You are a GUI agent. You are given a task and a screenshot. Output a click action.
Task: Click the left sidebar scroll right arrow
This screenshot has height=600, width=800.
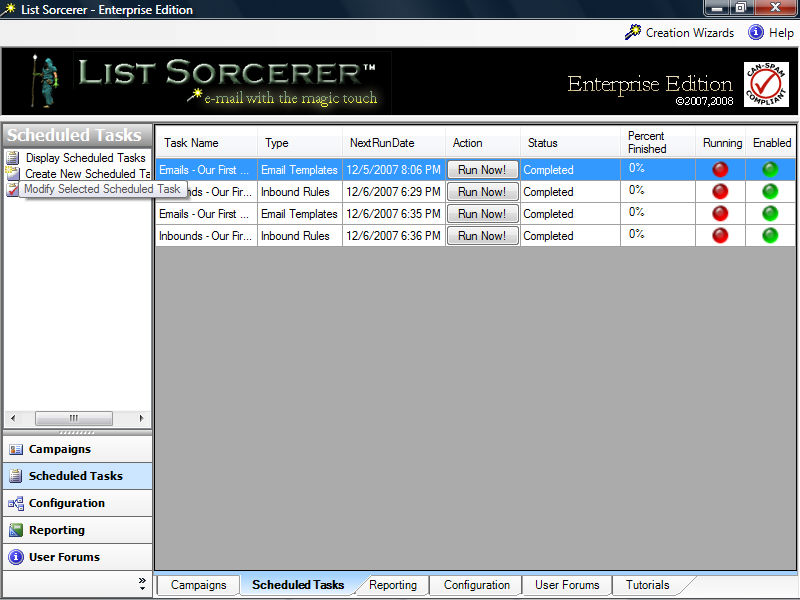[x=141, y=418]
